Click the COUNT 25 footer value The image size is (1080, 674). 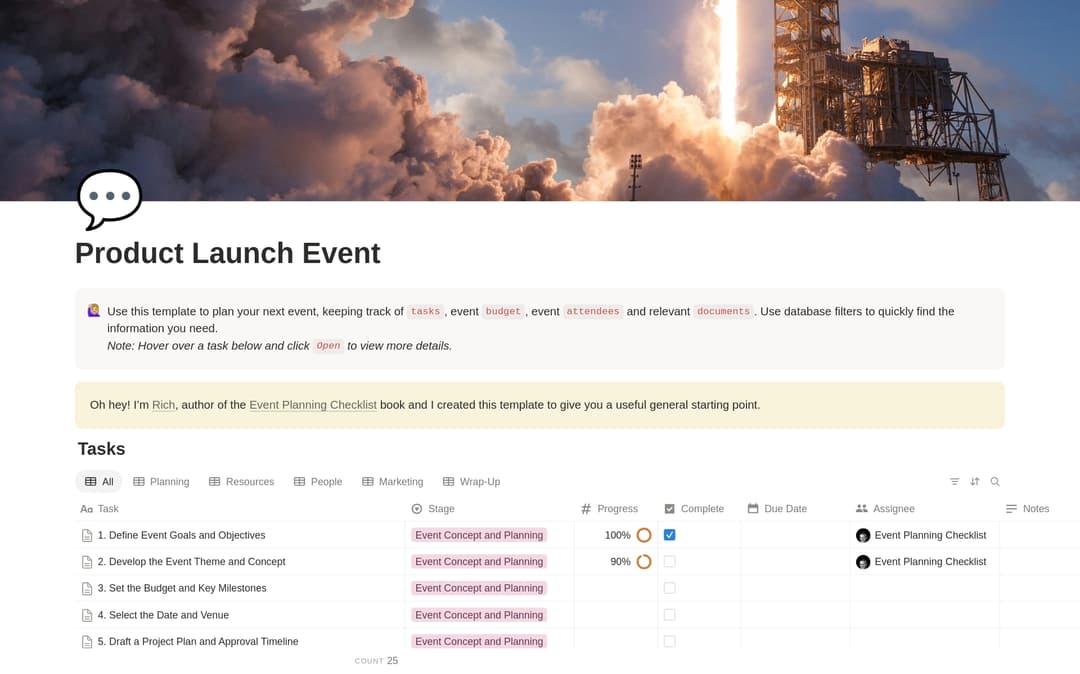[x=376, y=660]
